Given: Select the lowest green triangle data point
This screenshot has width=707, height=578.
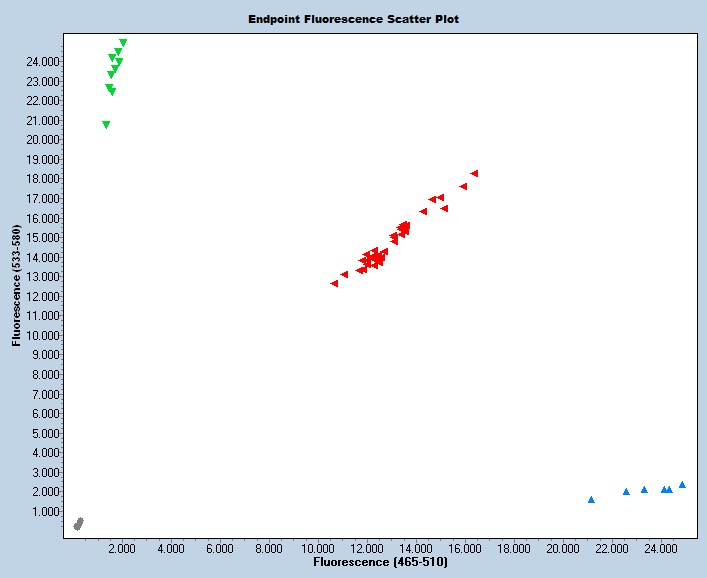Looking at the screenshot, I should coord(106,125).
